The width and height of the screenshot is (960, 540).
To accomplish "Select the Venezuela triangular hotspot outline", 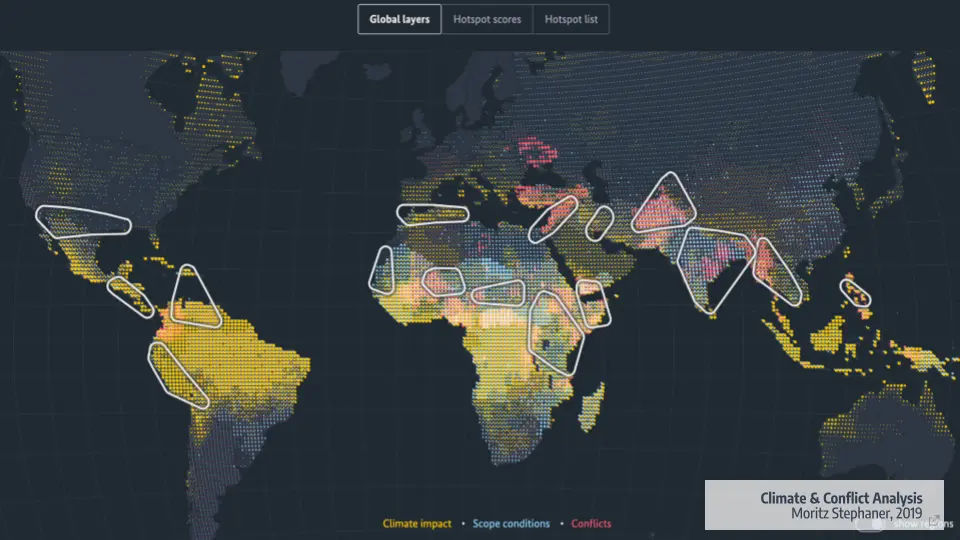I will (x=195, y=297).
